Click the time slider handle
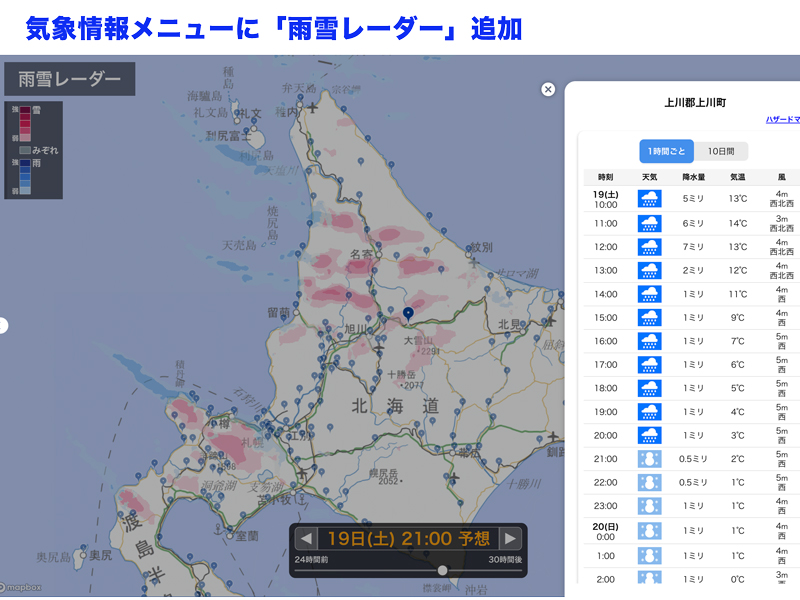Viewport: 800px width, 600px height. [x=443, y=570]
